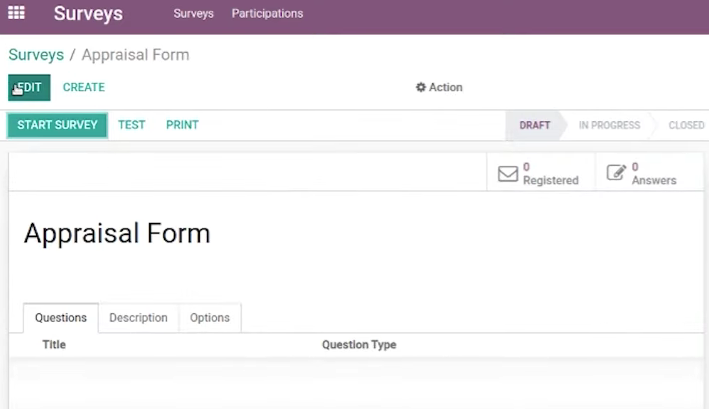Open the Participations menu
709x409 pixels.
267,14
